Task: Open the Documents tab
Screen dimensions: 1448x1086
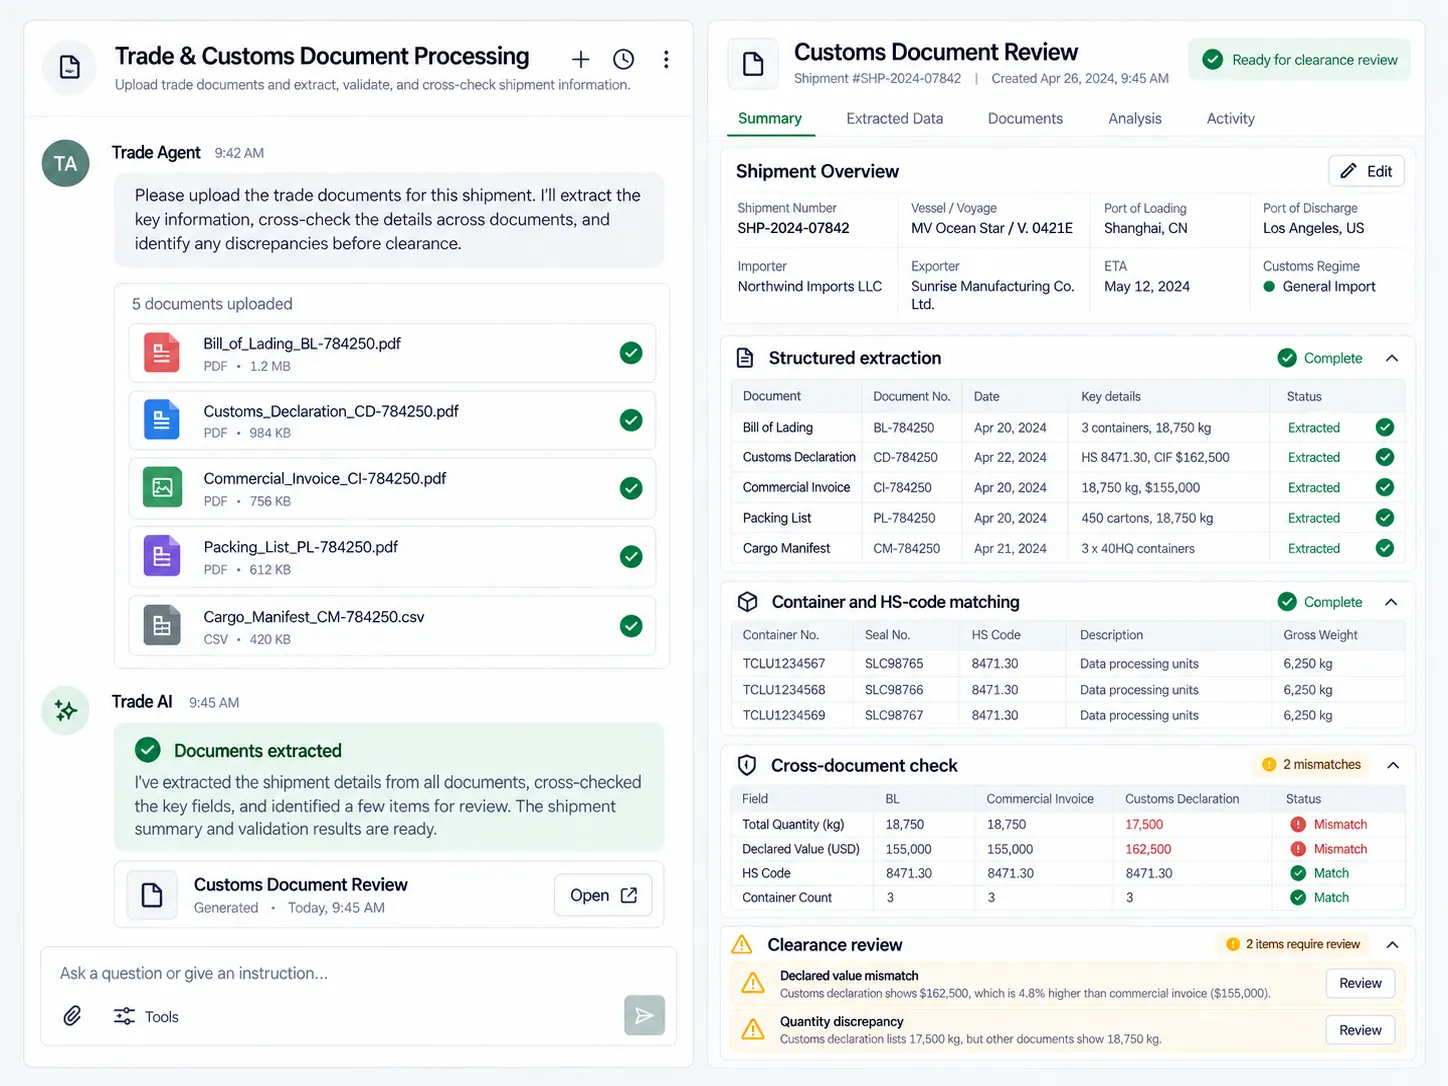Action: 1025,118
